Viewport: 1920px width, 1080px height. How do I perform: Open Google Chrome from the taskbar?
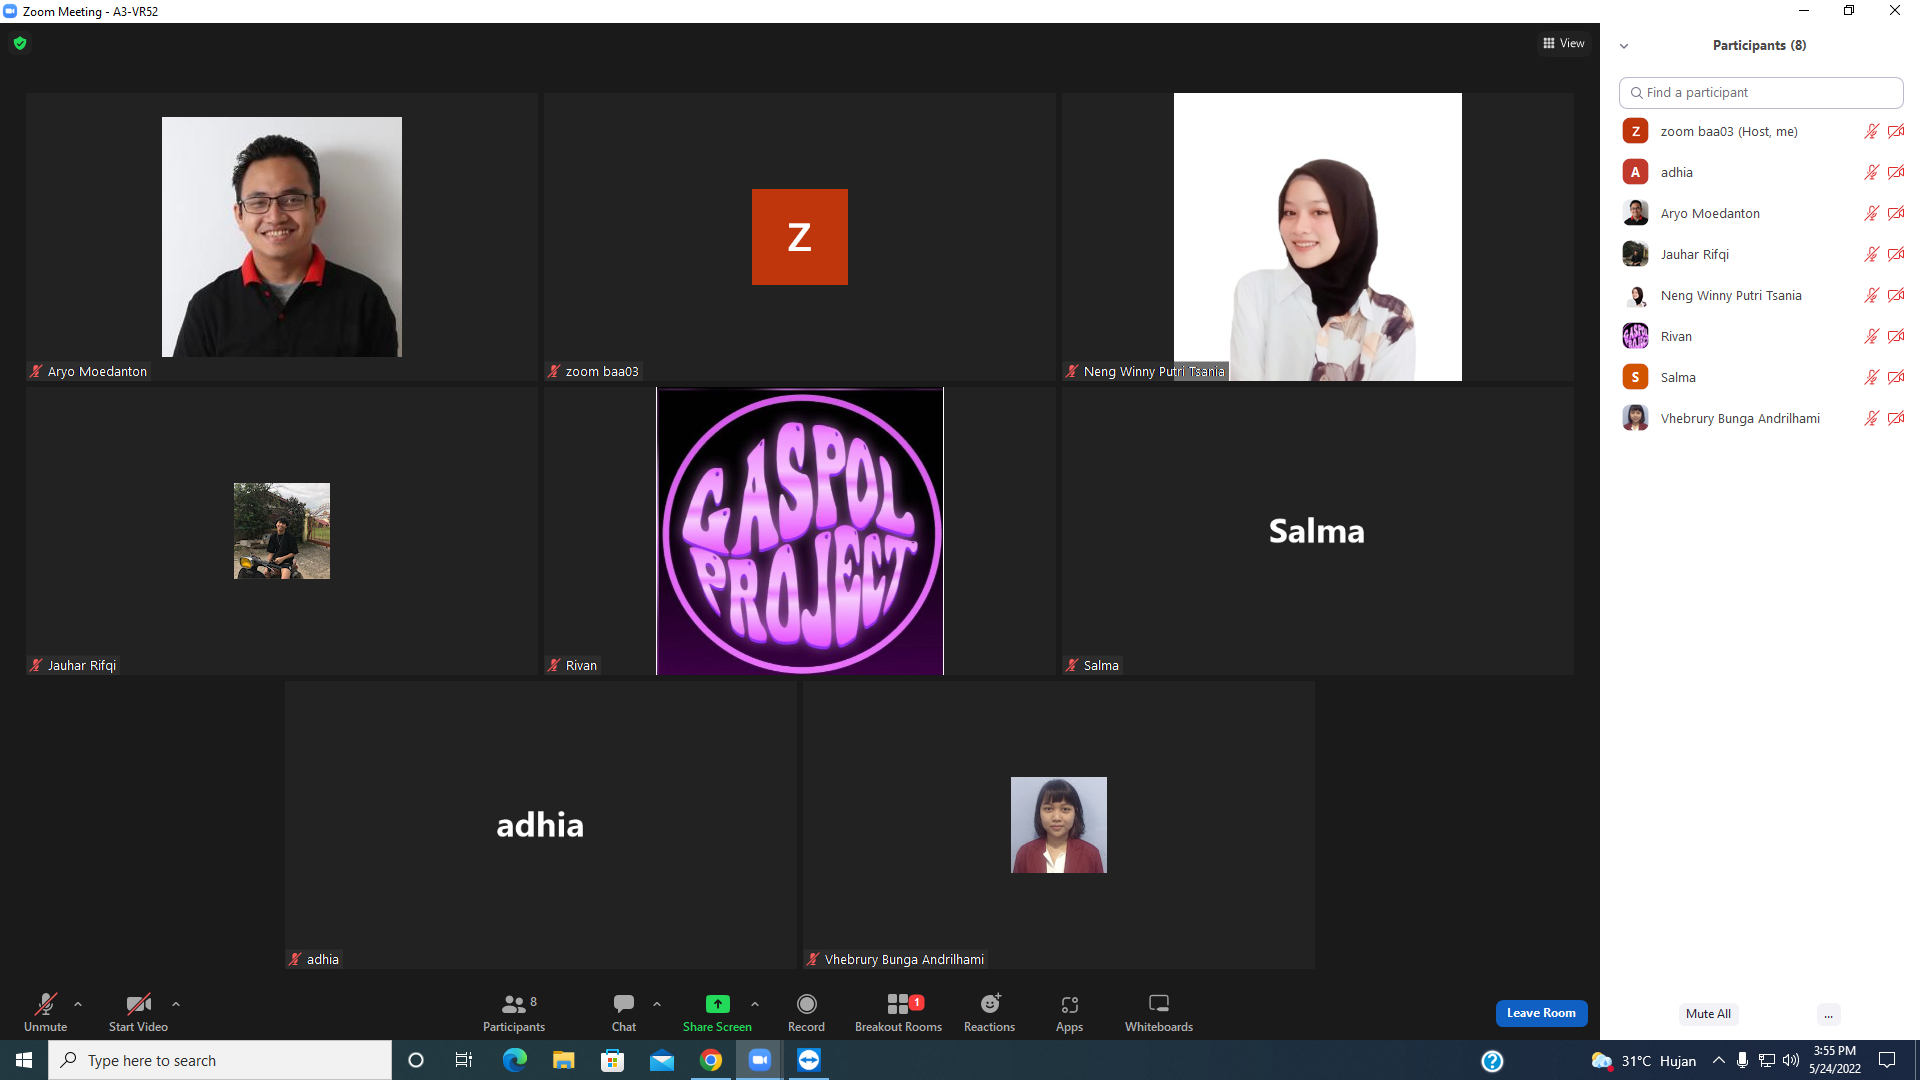[711, 1060]
